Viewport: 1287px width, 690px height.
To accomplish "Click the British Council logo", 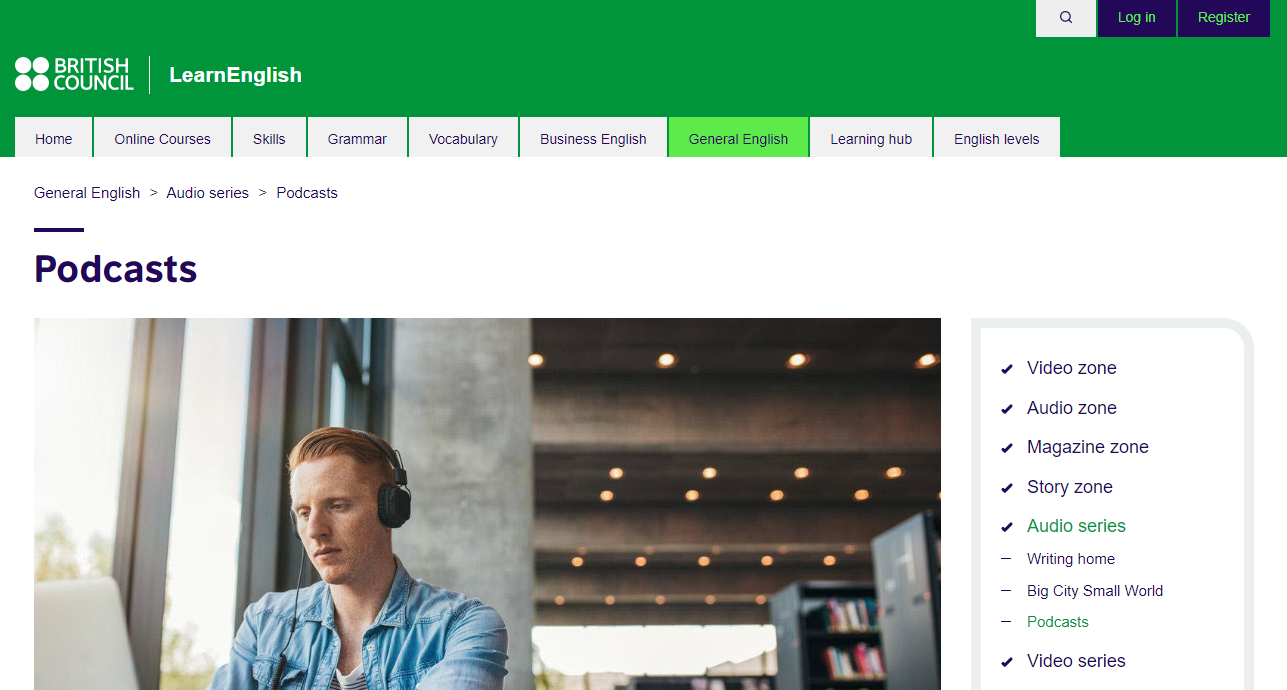I will [x=74, y=75].
